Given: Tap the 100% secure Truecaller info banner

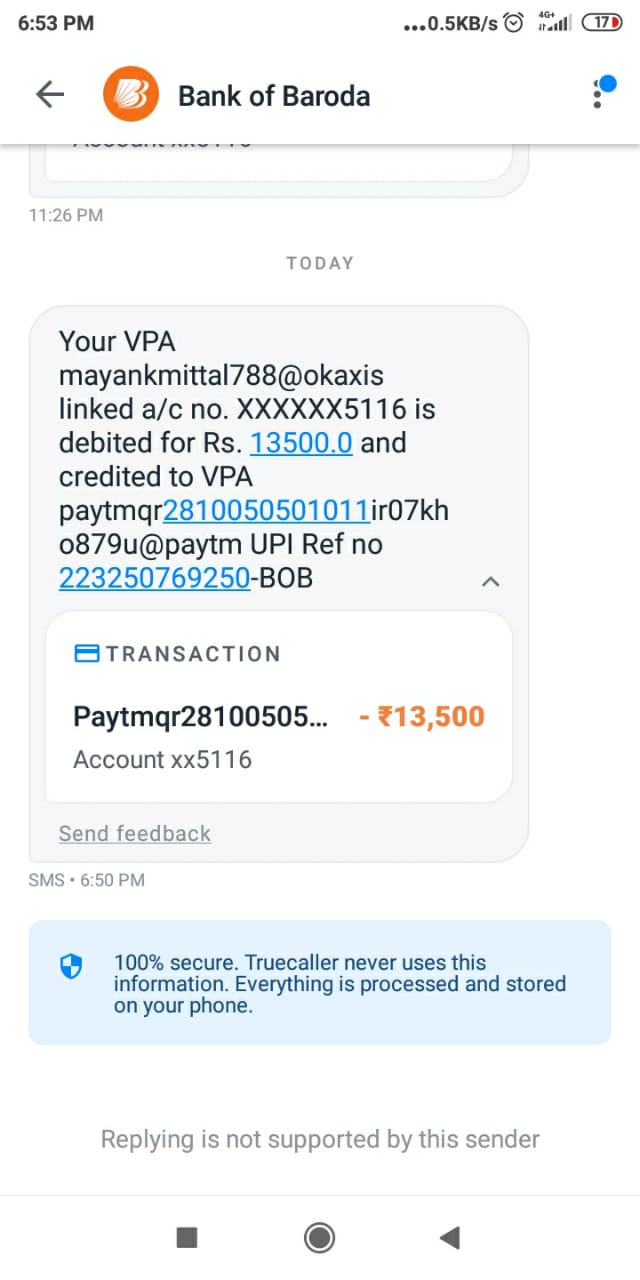Looking at the screenshot, I should coord(319,982).
